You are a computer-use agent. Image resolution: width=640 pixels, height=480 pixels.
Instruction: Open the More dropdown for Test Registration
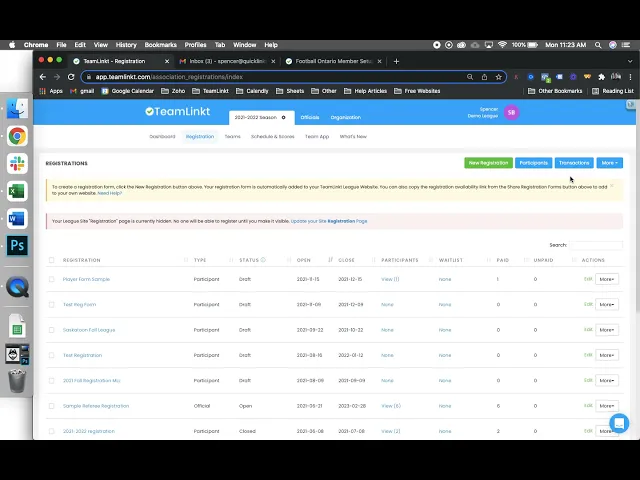607,355
